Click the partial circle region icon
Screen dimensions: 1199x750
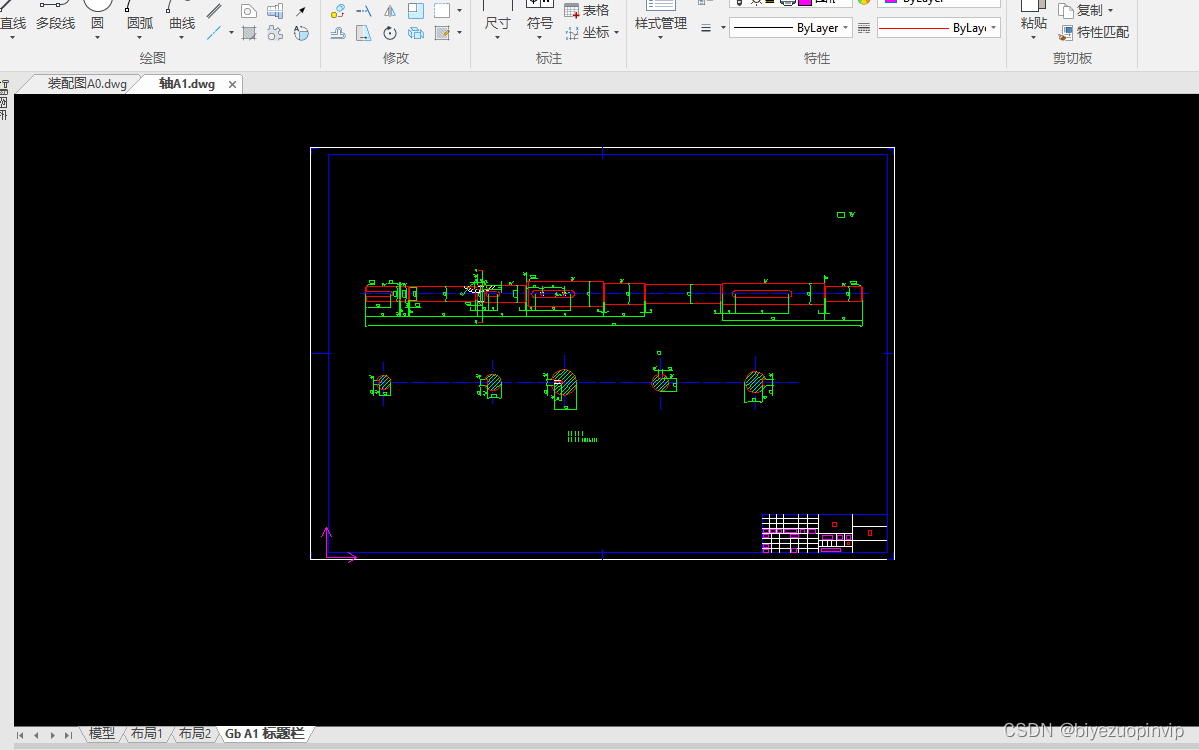click(x=301, y=33)
